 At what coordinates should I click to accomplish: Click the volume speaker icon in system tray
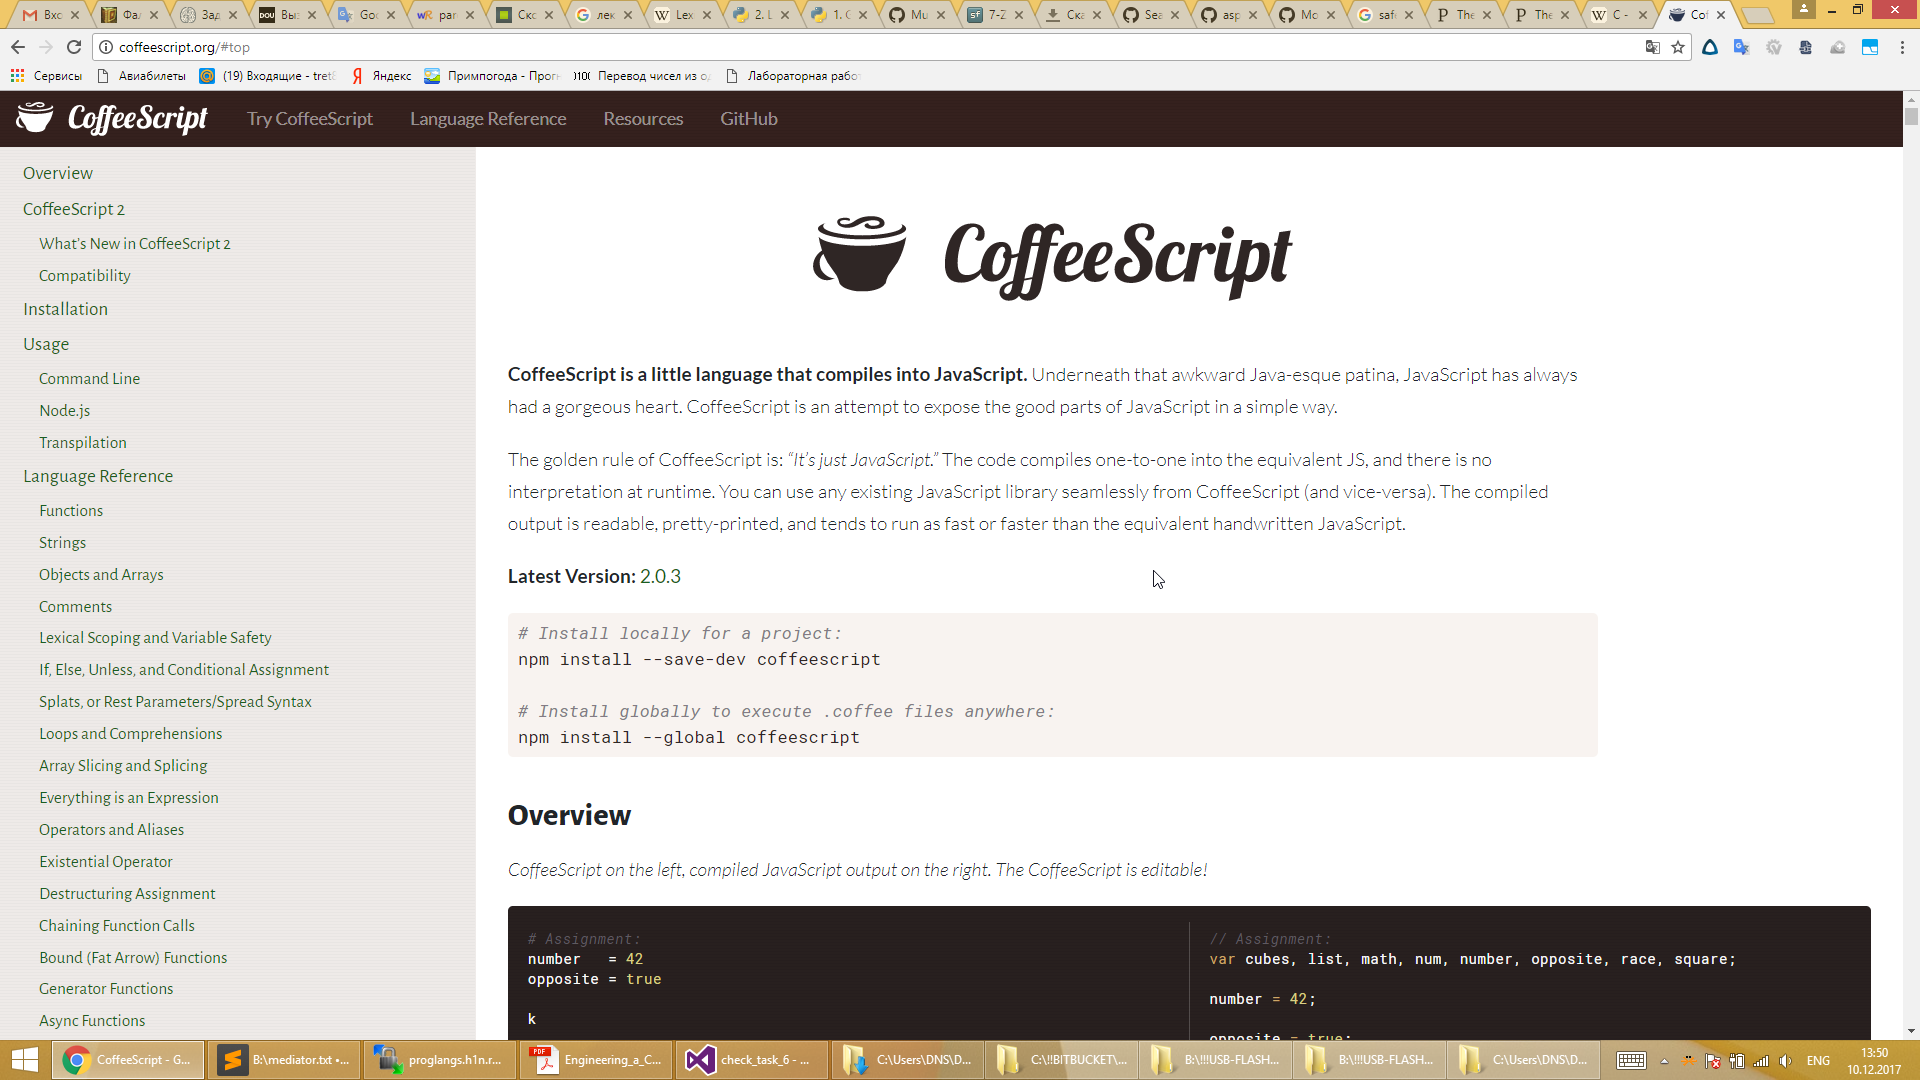pos(1785,1060)
